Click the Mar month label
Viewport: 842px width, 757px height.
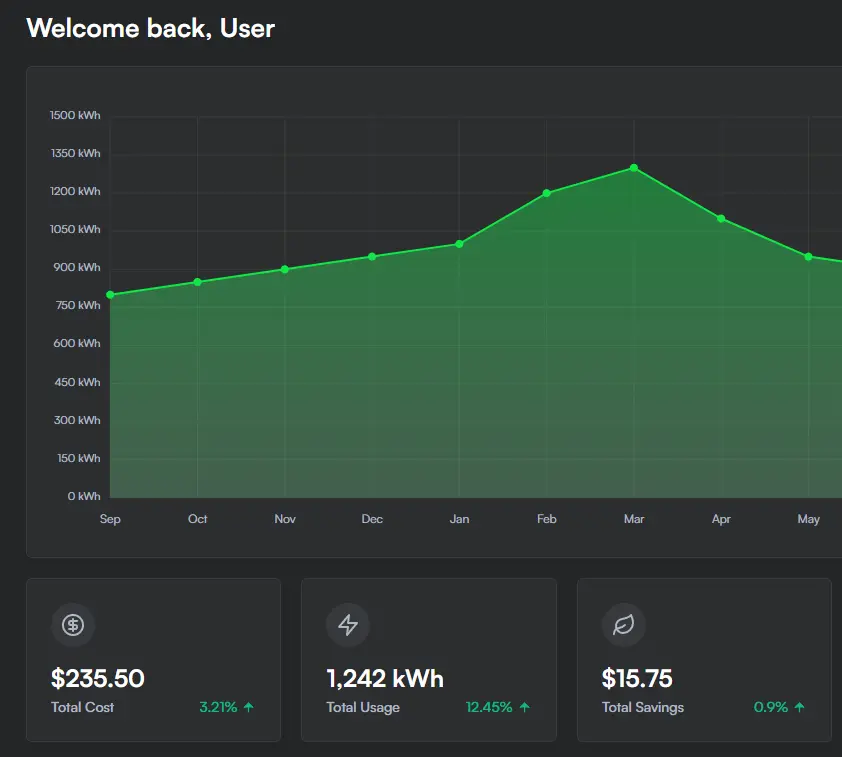pos(634,519)
